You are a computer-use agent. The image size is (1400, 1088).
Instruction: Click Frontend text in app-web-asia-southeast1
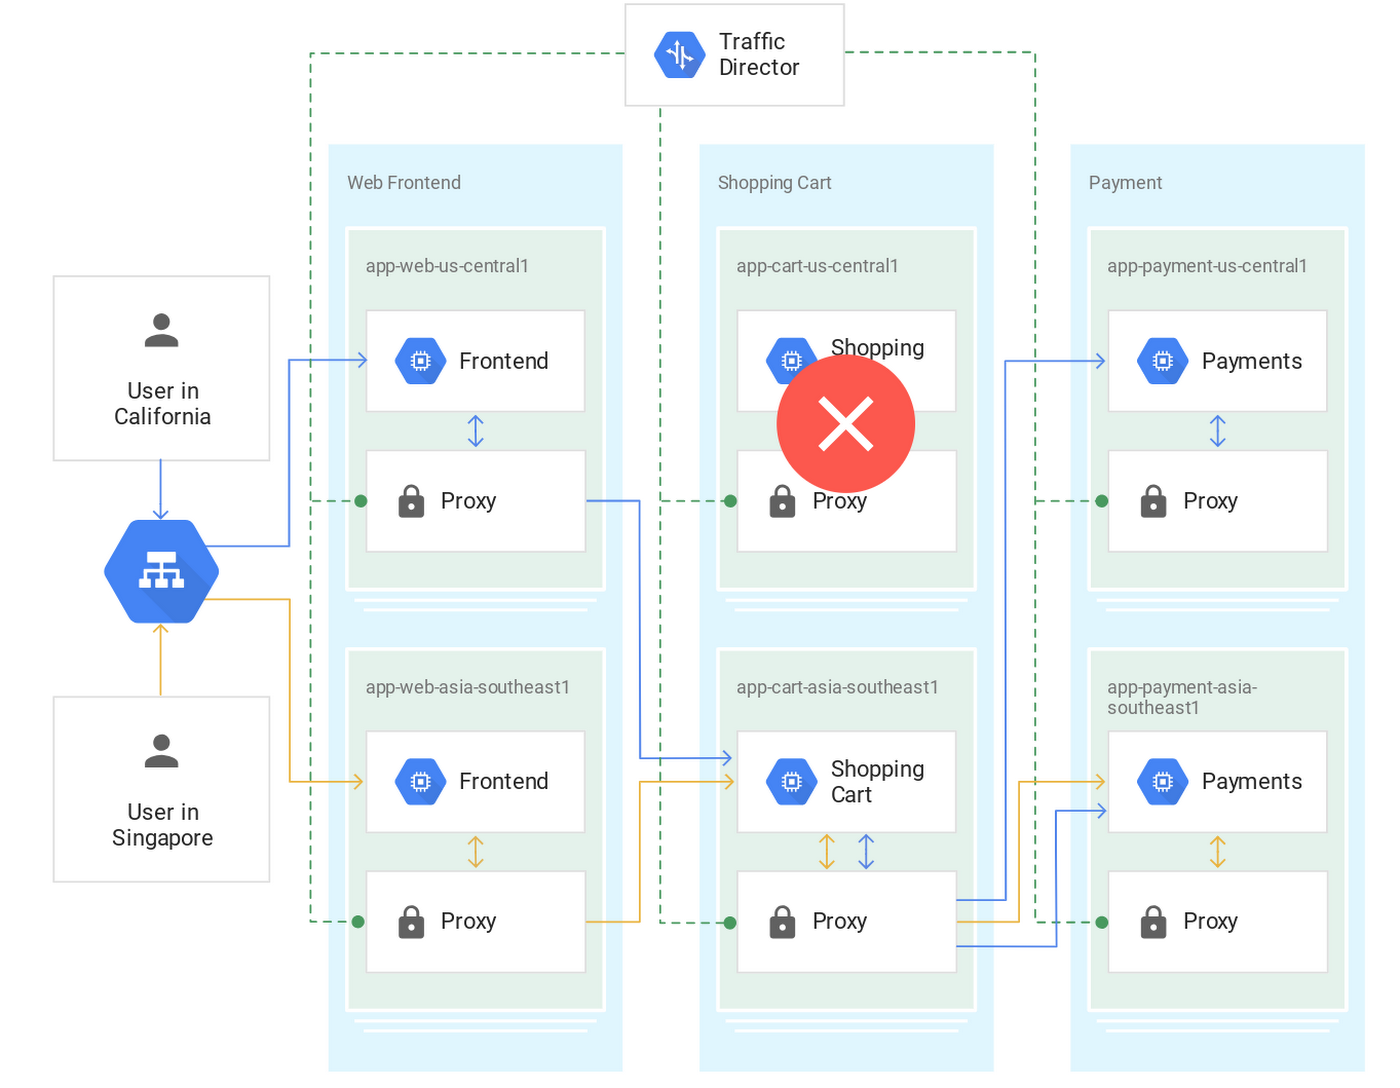[504, 782]
